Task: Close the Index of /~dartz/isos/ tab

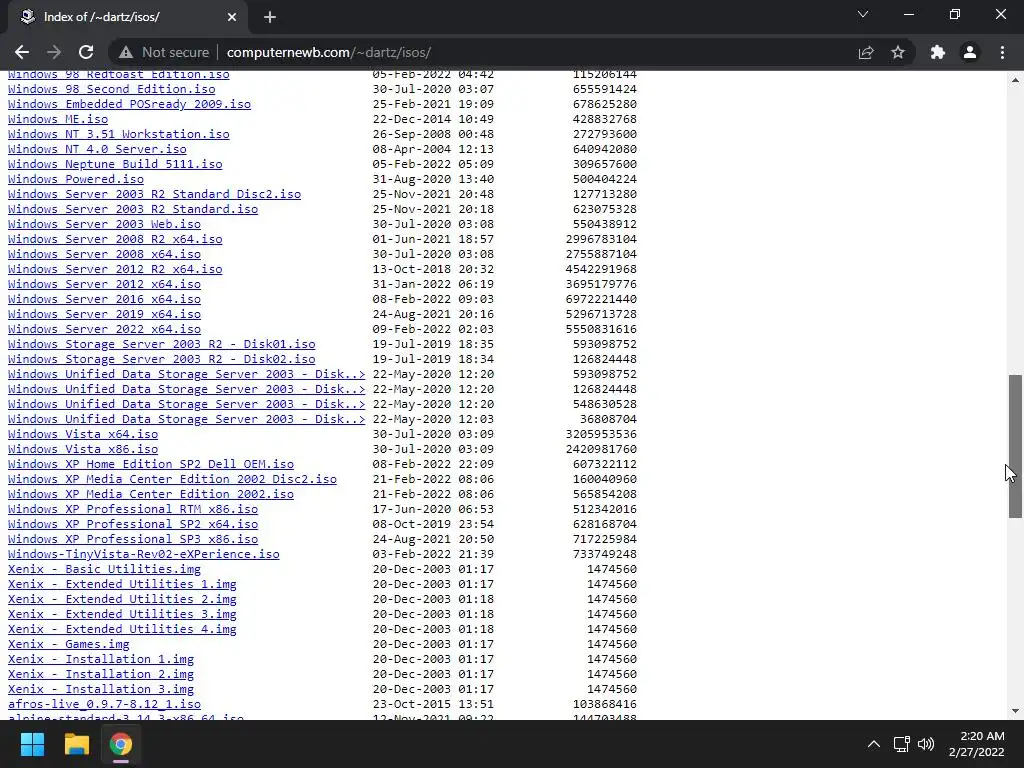Action: [x=232, y=17]
